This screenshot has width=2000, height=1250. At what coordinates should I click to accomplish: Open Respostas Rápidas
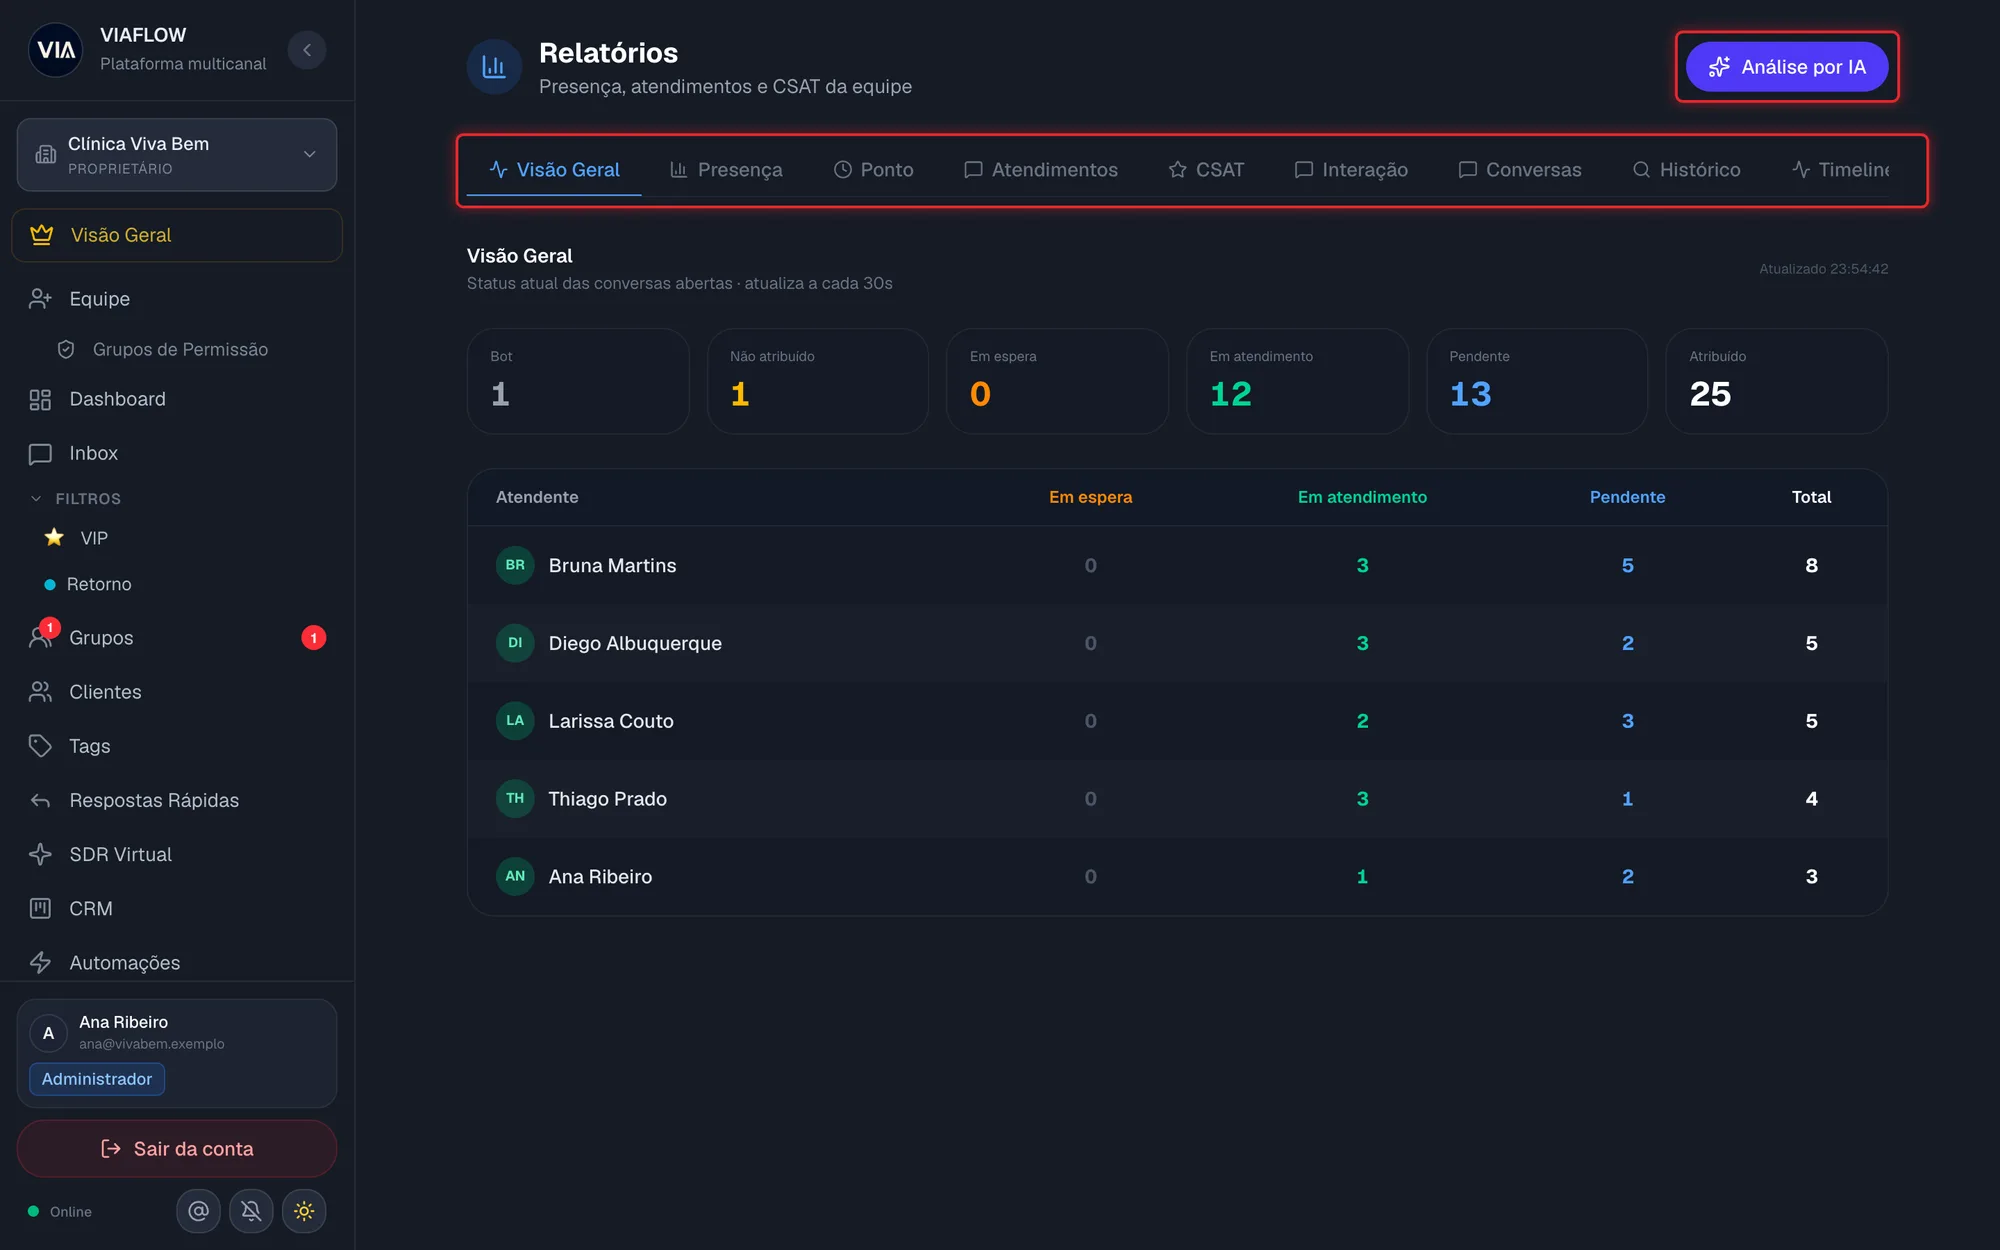point(177,800)
